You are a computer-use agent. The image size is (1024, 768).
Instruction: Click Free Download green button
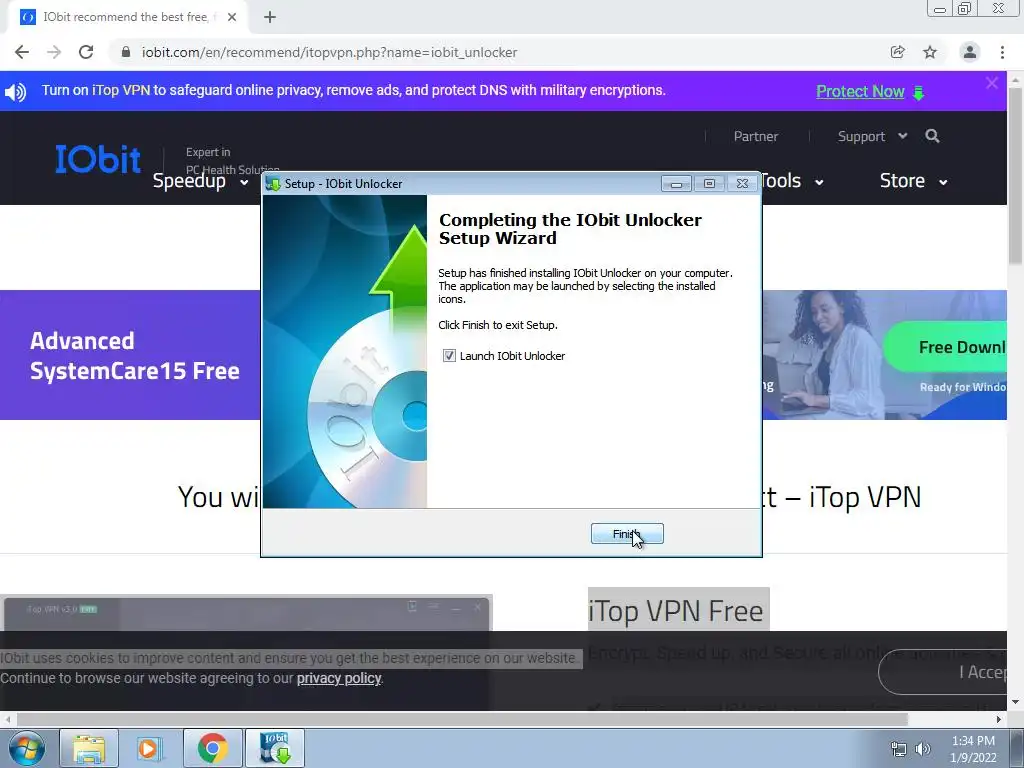(945, 347)
